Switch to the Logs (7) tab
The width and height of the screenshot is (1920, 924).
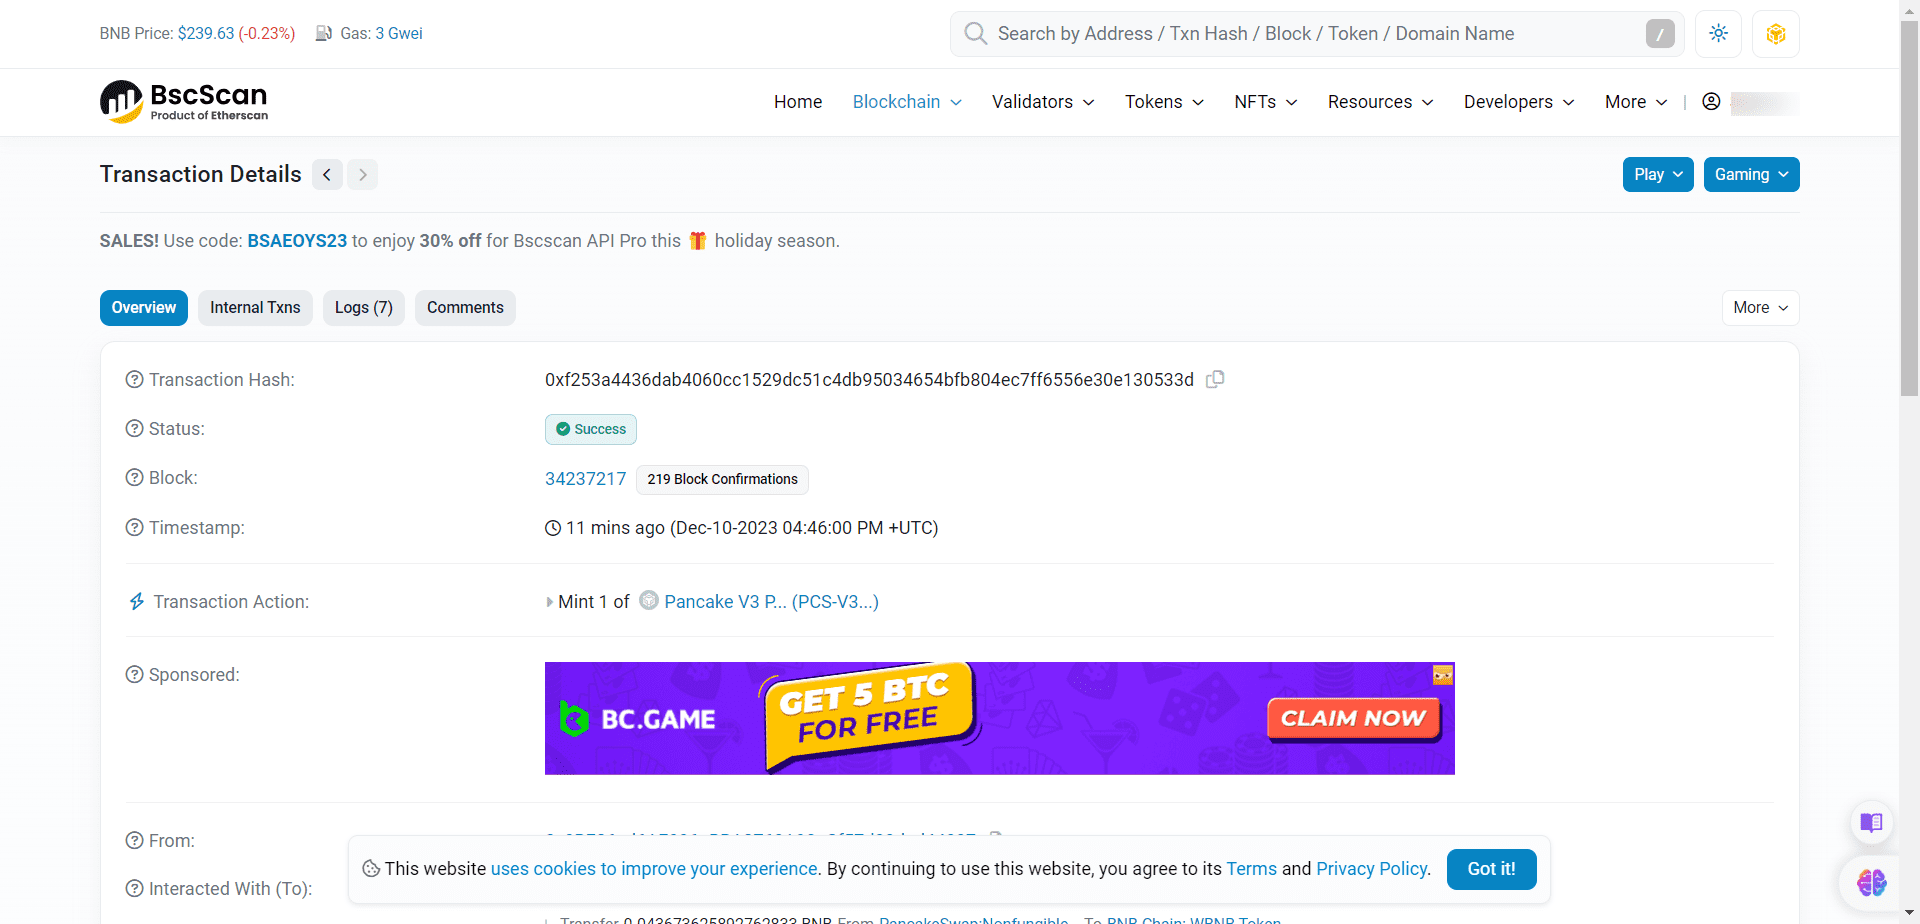pos(364,308)
